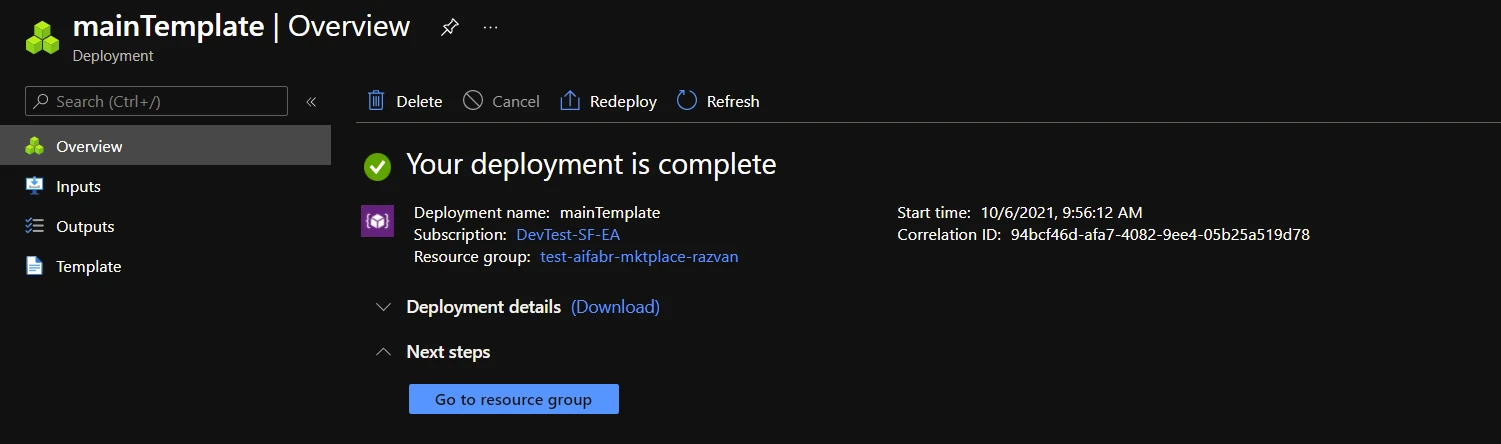1501x444 pixels.
Task: Click the Overview cubes sidebar icon
Action: click(35, 146)
